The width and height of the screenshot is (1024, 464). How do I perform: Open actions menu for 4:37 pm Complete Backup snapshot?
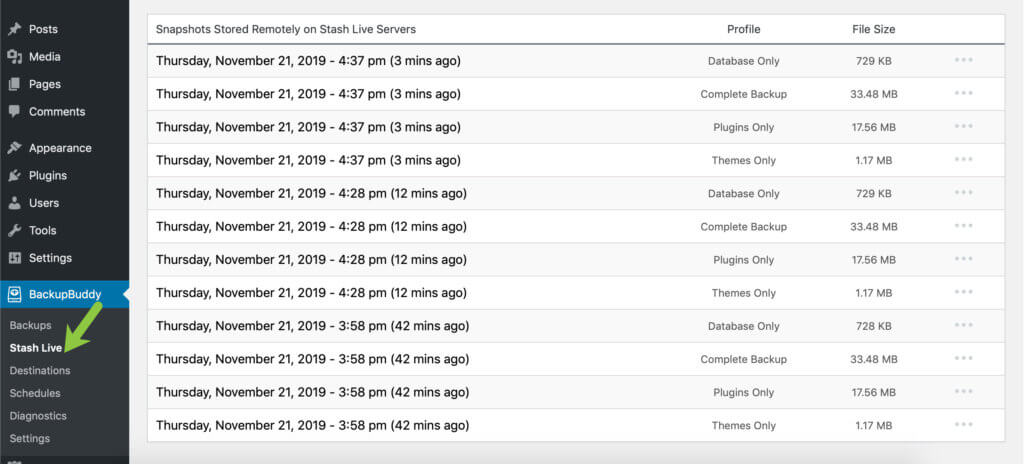point(963,93)
